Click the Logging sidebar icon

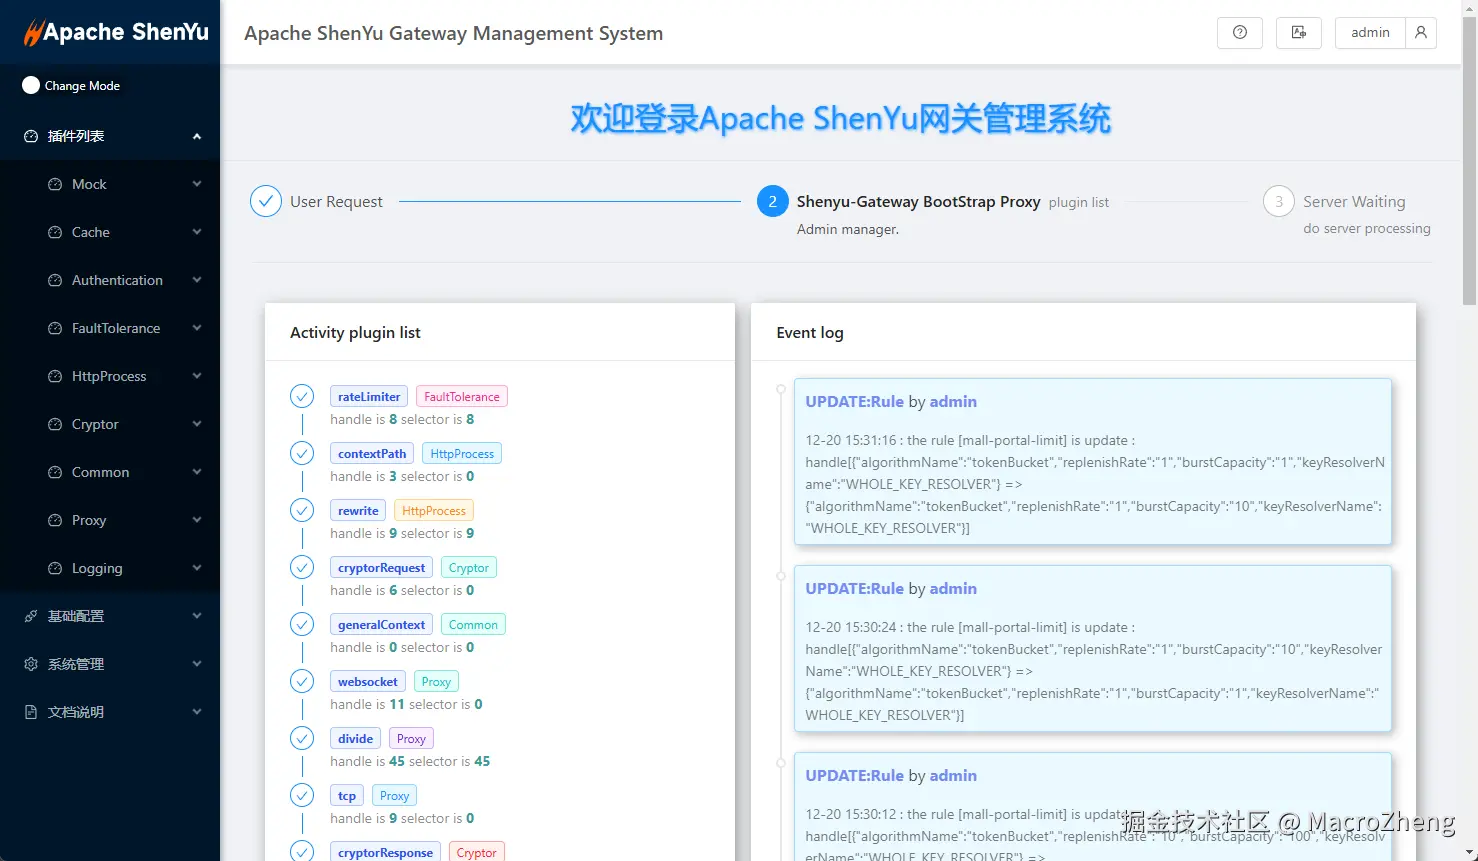tap(55, 568)
